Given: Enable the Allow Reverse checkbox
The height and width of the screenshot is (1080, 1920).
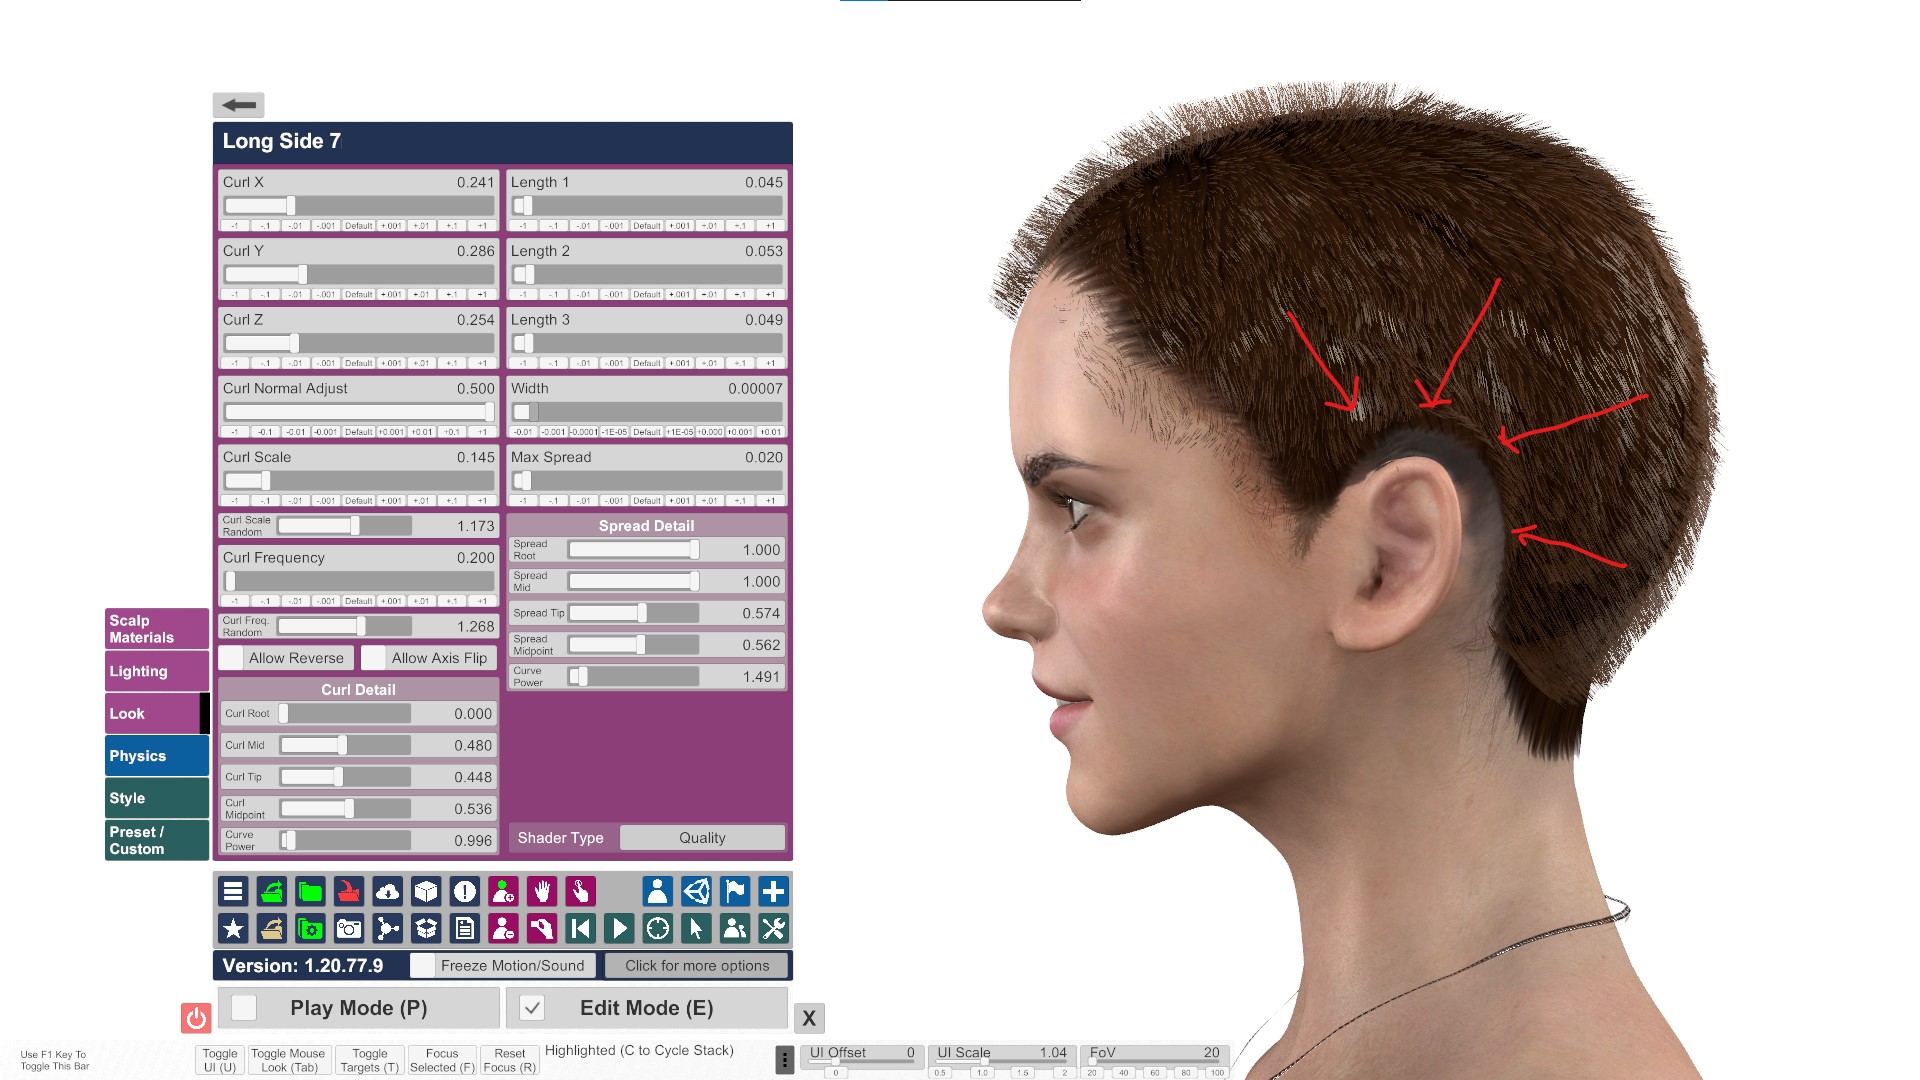Looking at the screenshot, I should [231, 658].
